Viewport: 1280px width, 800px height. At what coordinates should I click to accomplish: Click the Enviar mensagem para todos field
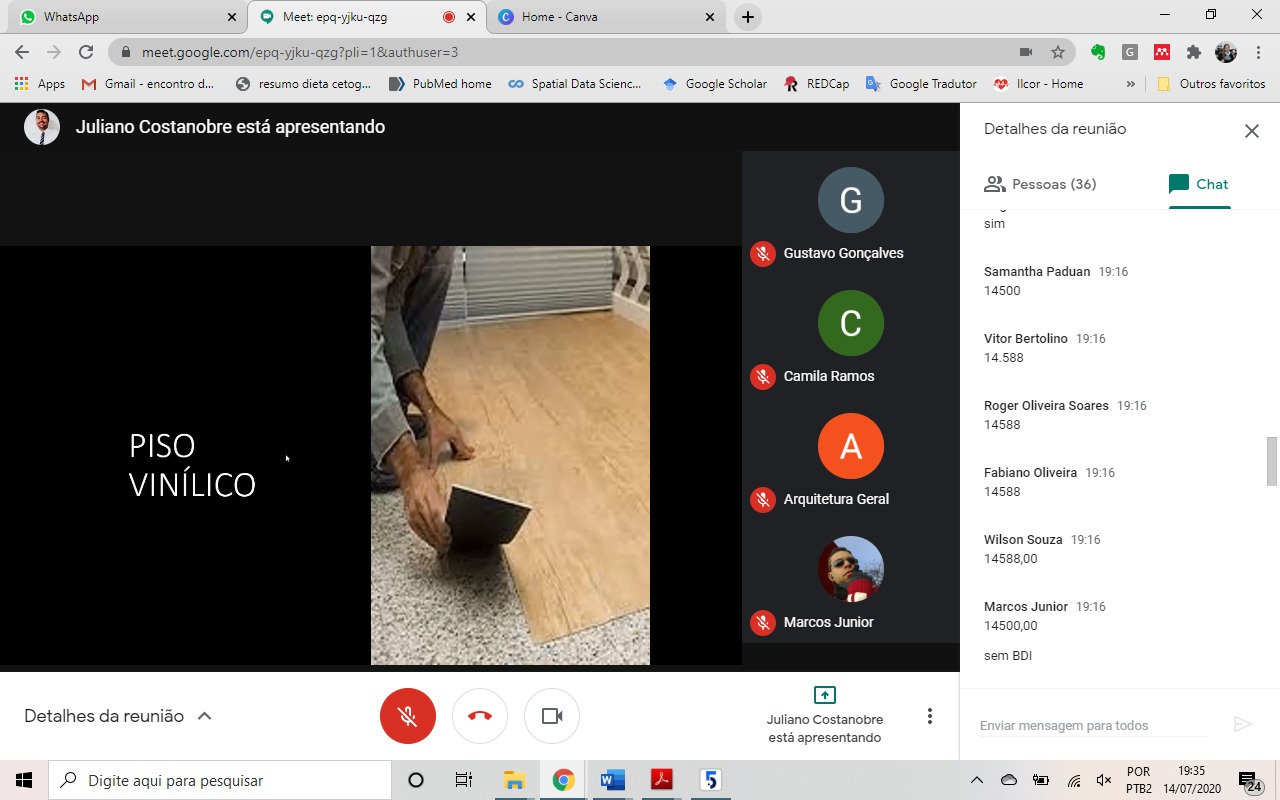point(1094,725)
